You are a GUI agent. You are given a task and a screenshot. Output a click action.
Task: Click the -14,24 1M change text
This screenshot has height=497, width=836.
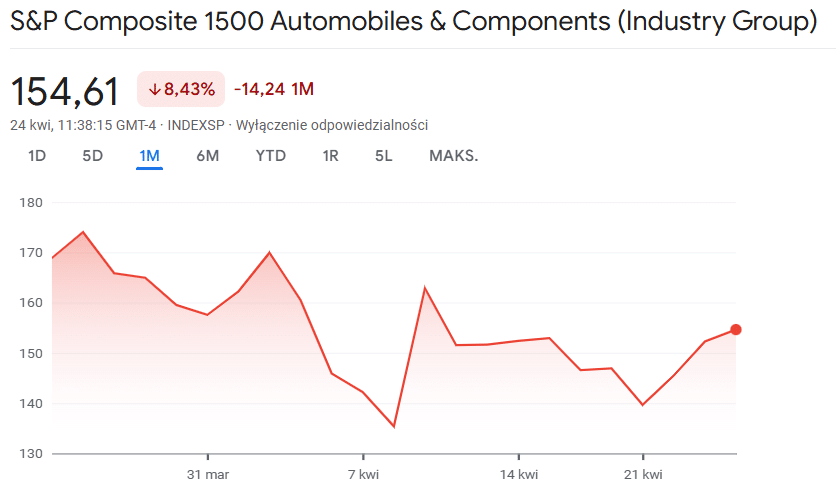274,89
